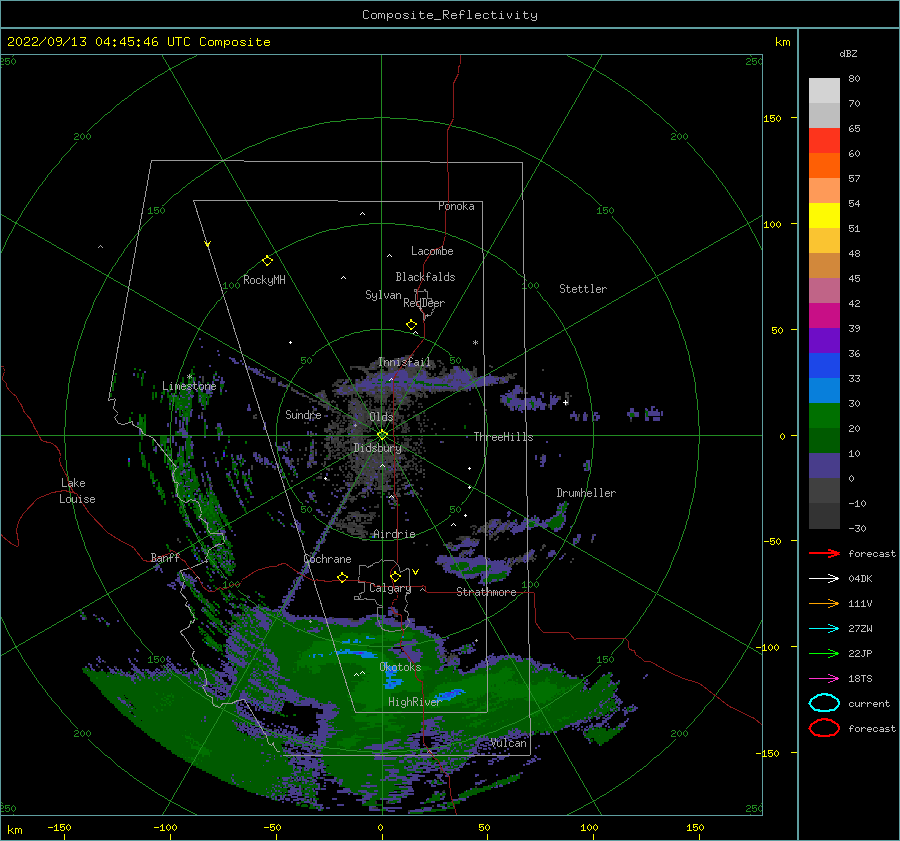Click the red forecast arrow in legend

click(x=824, y=553)
